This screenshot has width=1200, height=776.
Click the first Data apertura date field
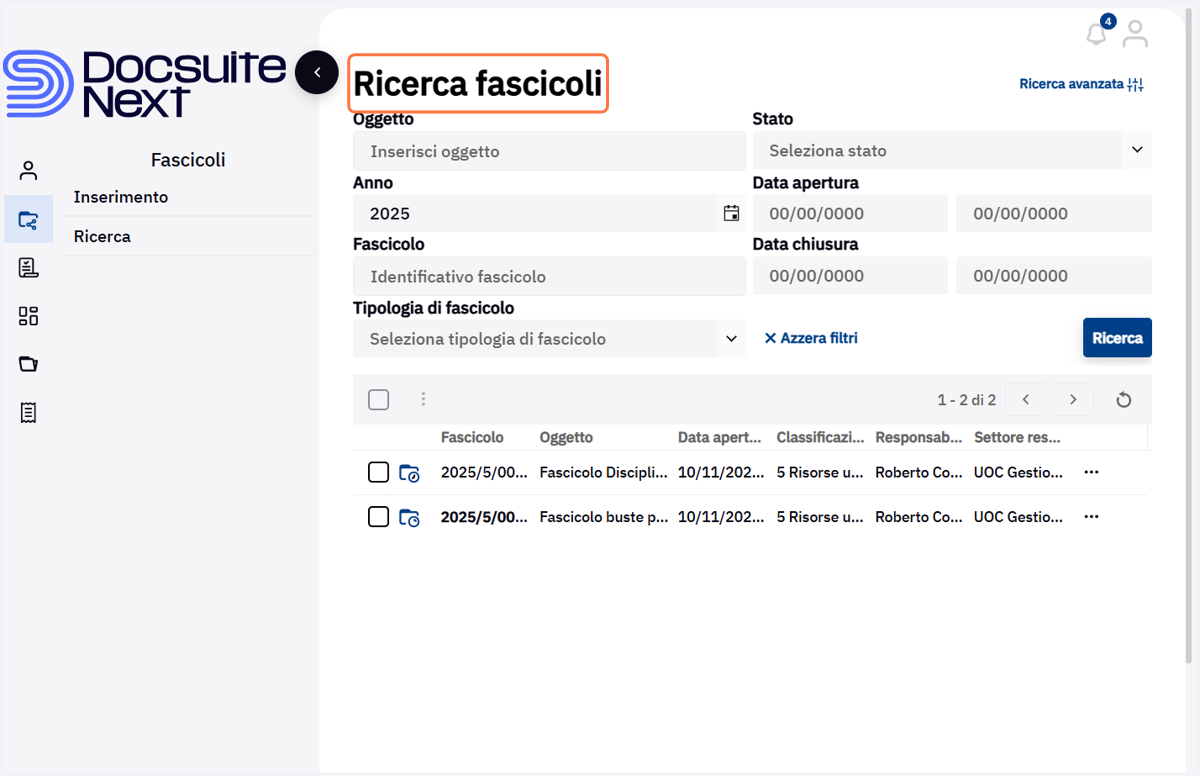[850, 213]
